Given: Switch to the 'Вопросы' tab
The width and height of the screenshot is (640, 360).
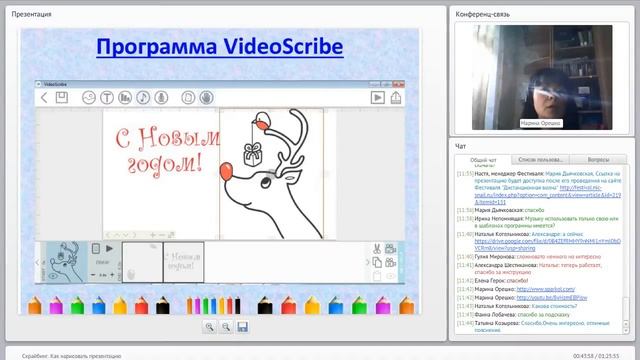Looking at the screenshot, I should point(598,160).
